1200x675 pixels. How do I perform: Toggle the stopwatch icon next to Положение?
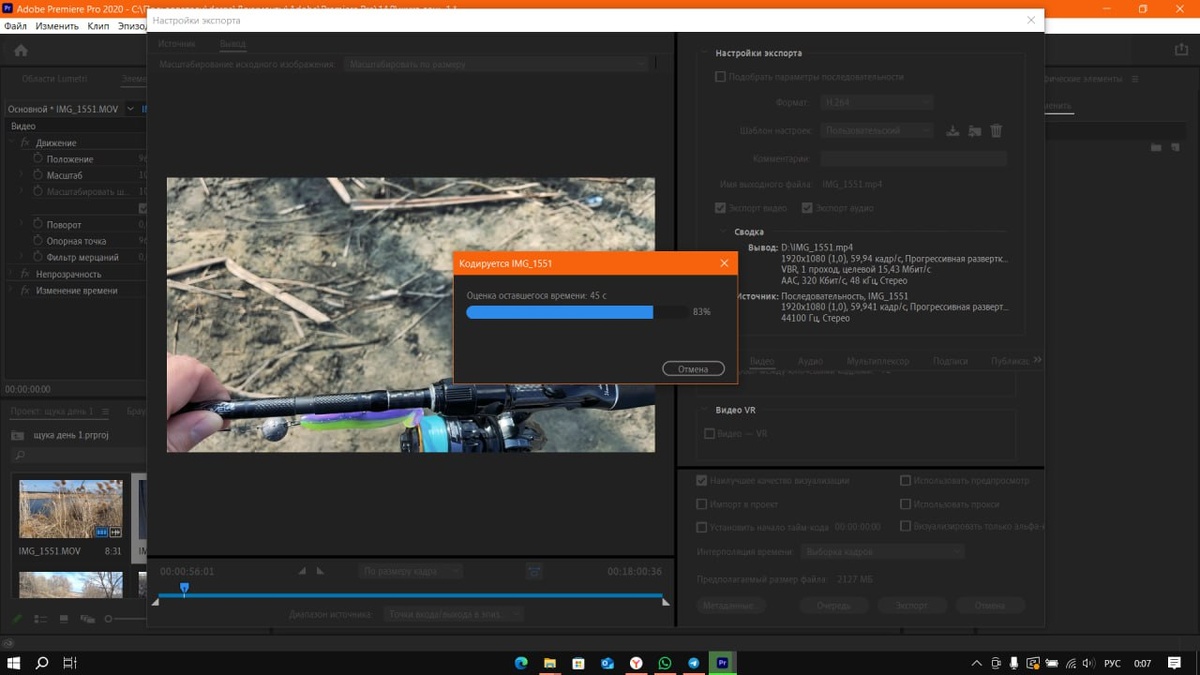click(x=38, y=159)
